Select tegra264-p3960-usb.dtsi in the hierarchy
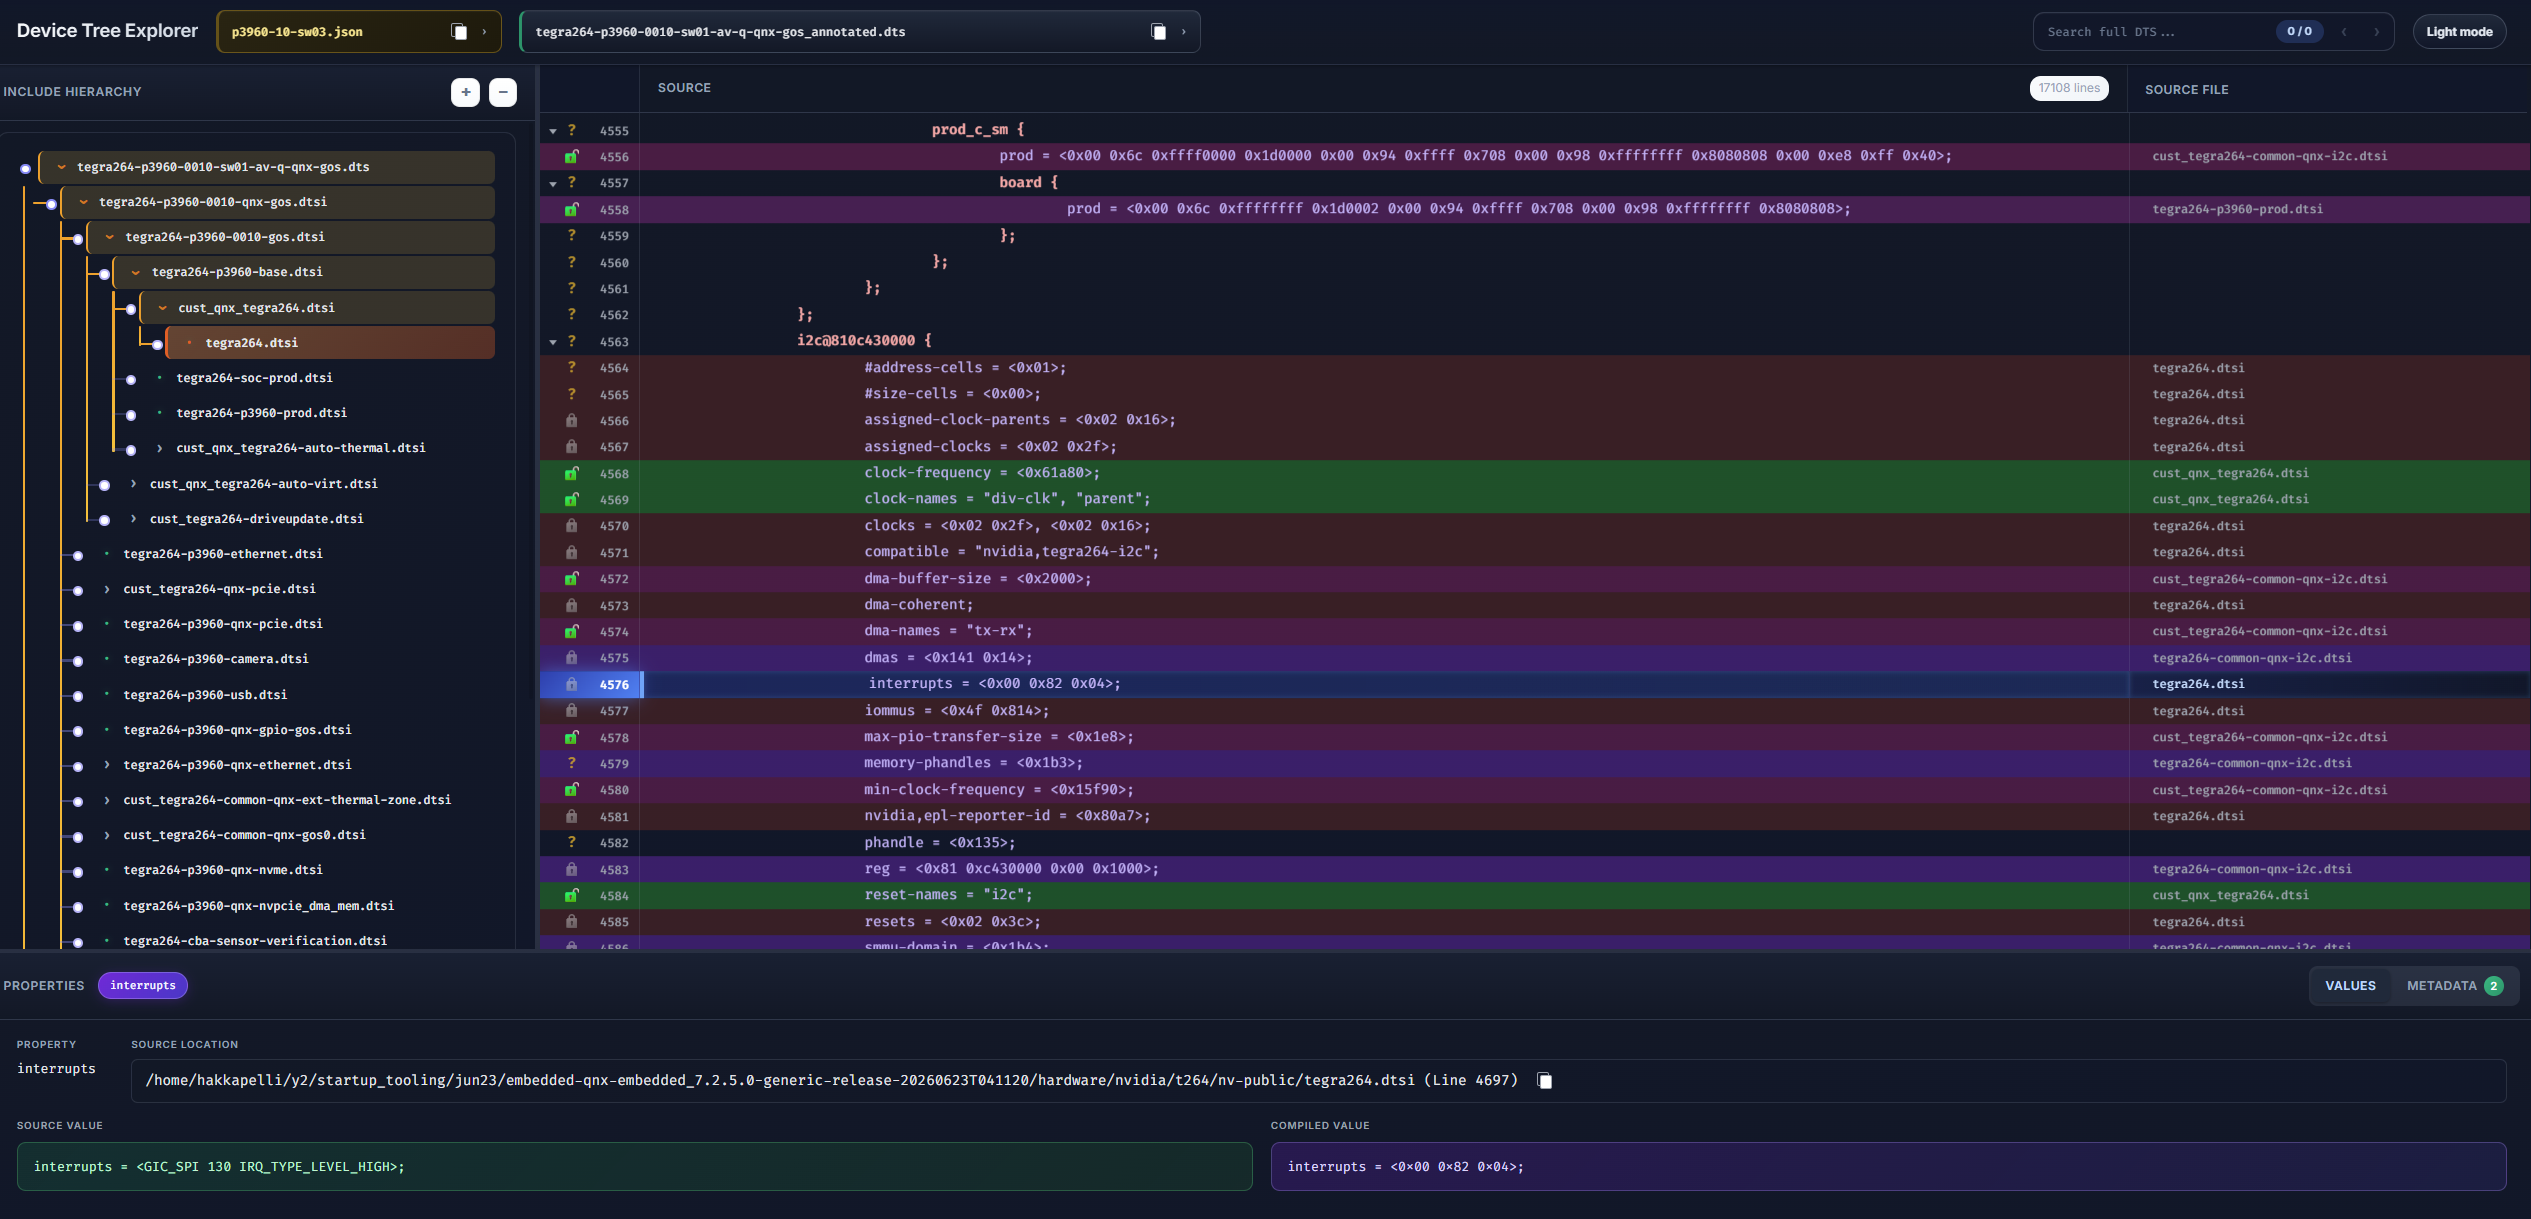 point(205,695)
